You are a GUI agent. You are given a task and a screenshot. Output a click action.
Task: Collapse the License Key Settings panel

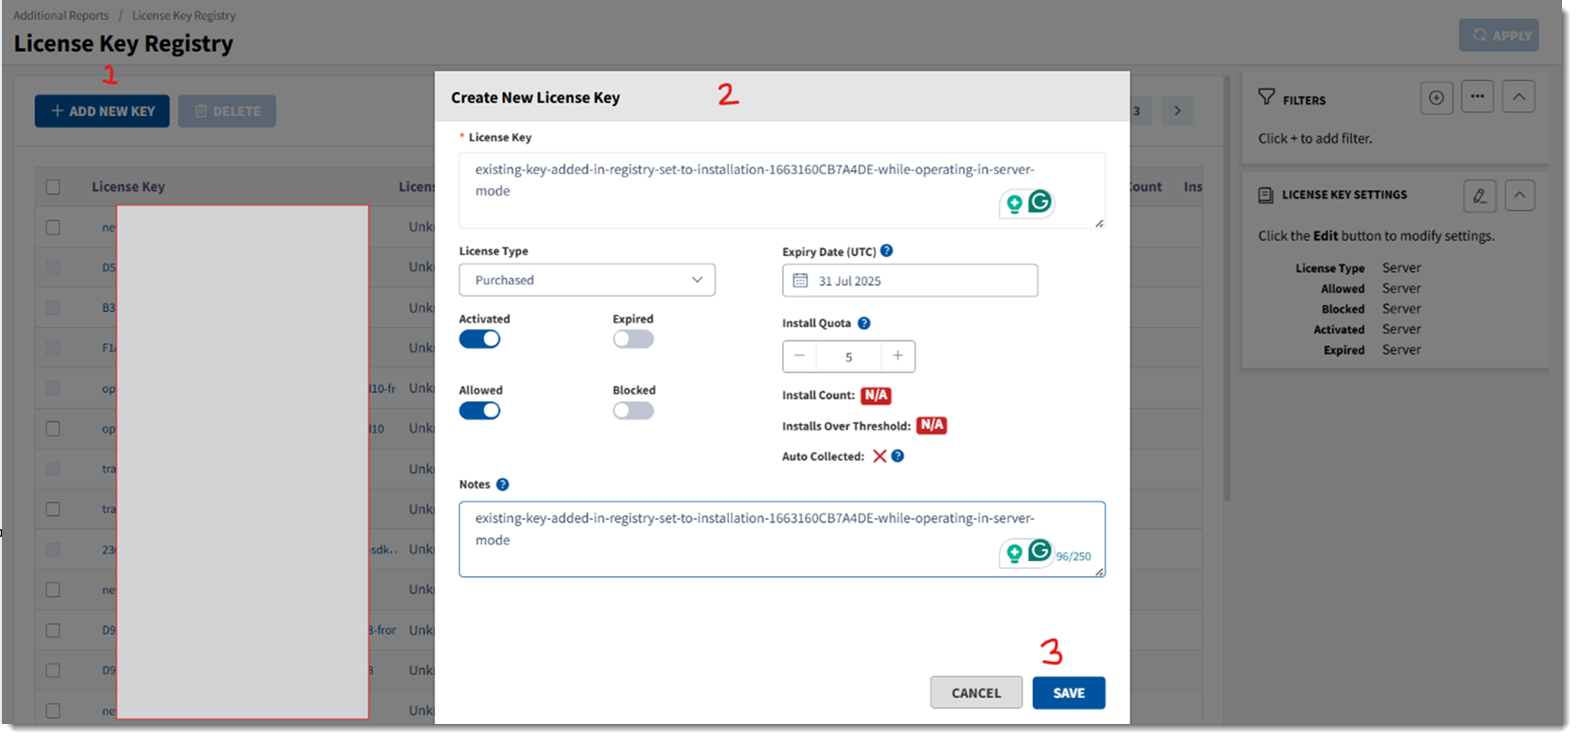coord(1520,195)
